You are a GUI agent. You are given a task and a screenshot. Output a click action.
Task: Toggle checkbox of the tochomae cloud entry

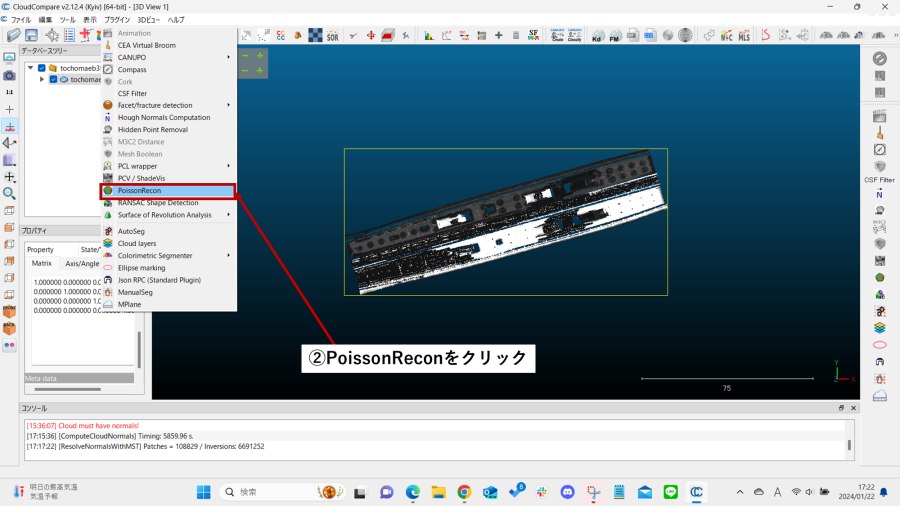click(53, 79)
